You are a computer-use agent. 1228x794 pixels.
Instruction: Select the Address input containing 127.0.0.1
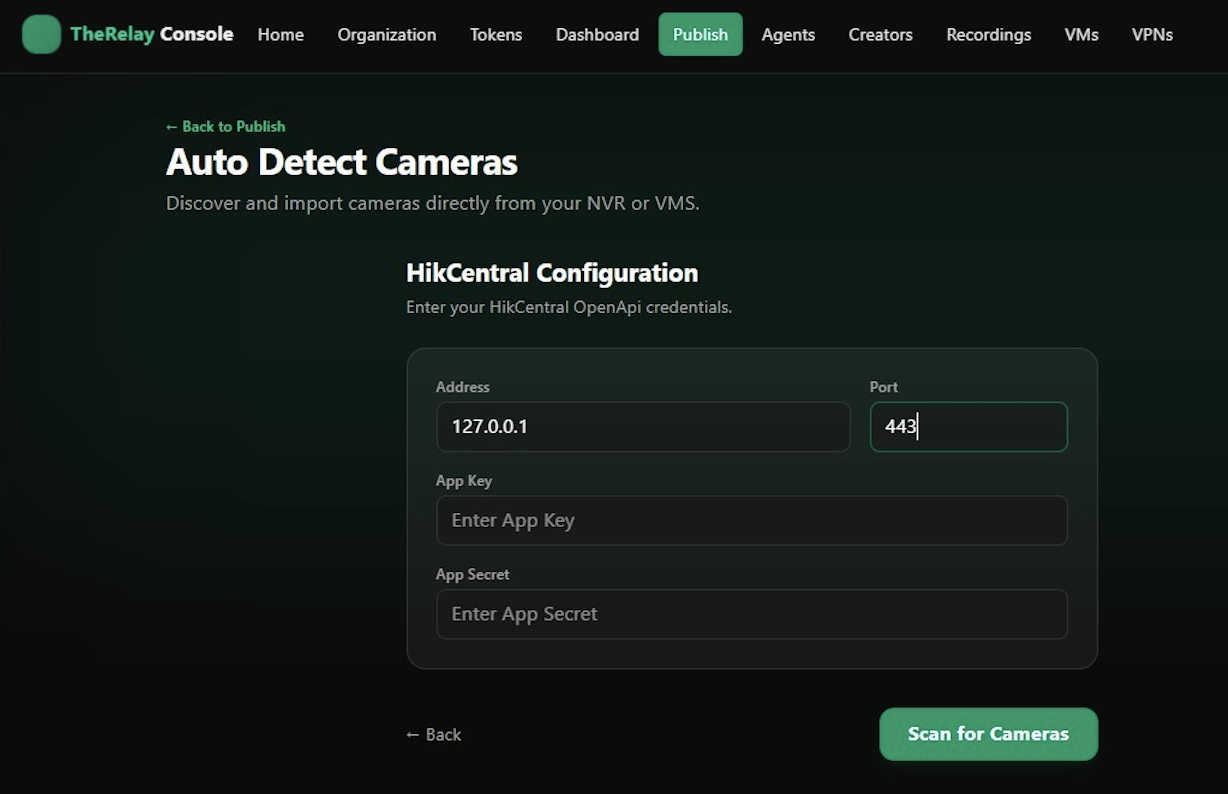(642, 426)
